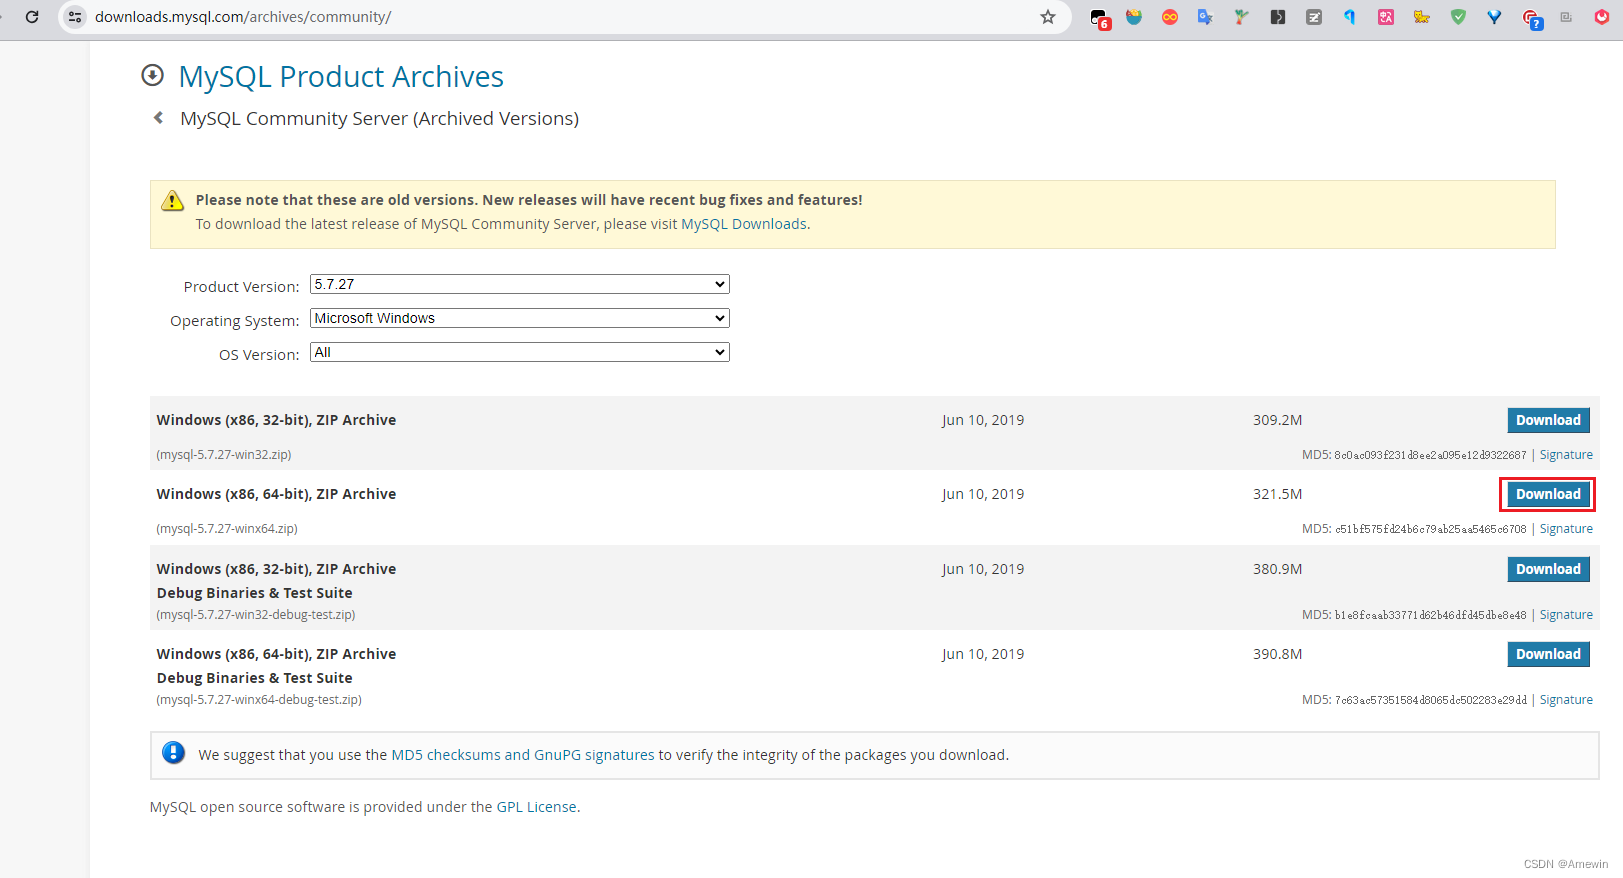The image size is (1623, 878).
Task: Click MD5 value for winx64-debug-test.zip
Action: (x=1431, y=700)
